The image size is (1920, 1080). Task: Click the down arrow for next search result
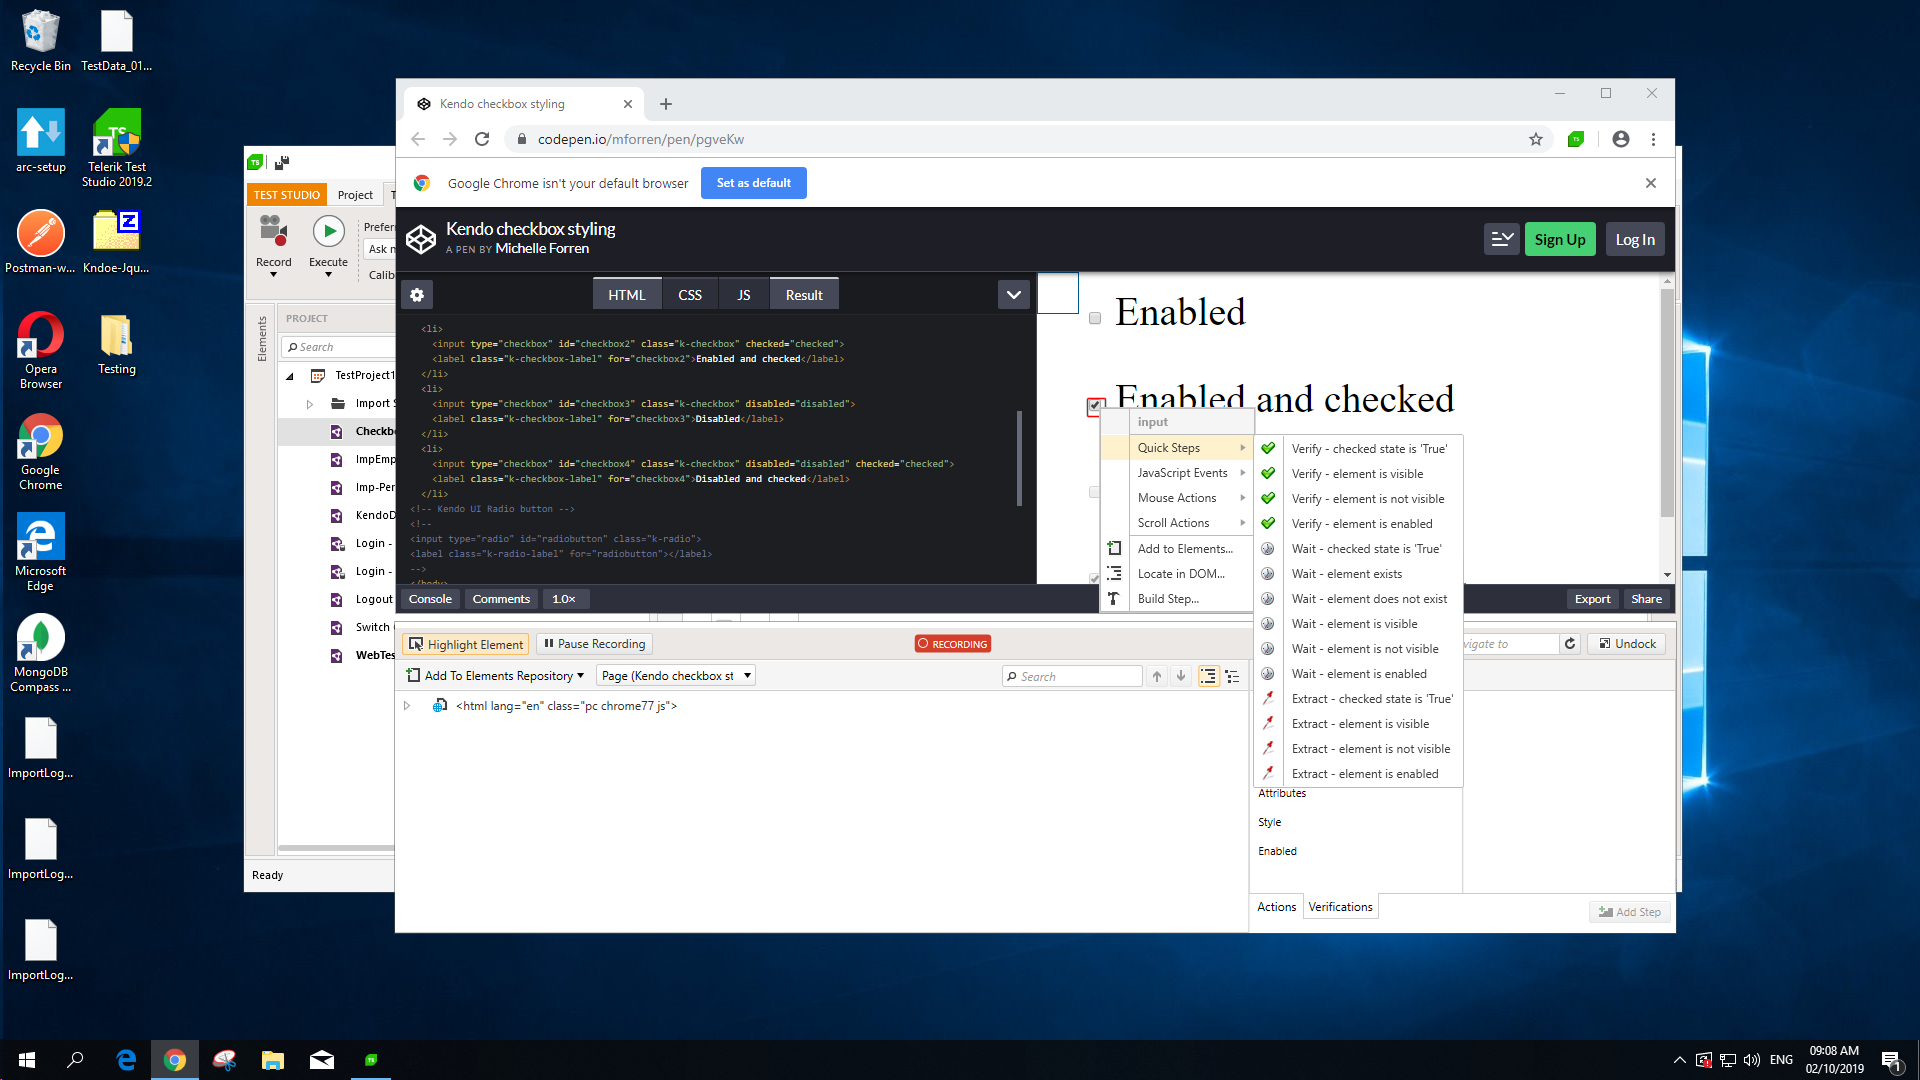tap(1181, 677)
